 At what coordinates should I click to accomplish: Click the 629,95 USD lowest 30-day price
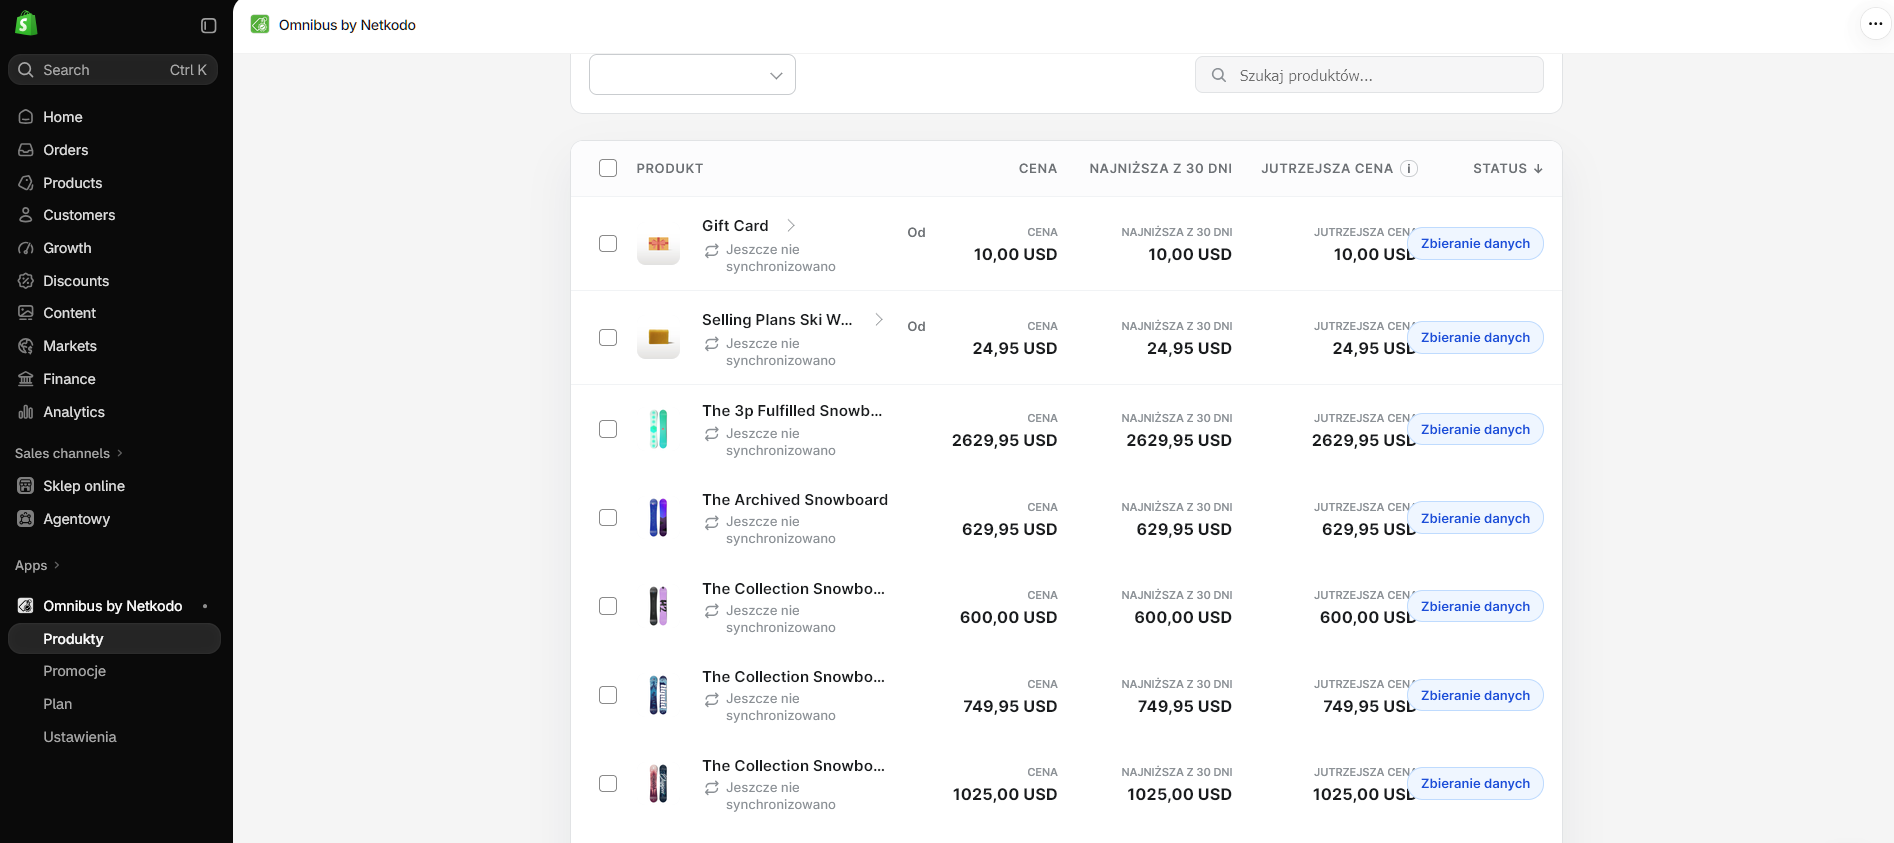pos(1184,530)
